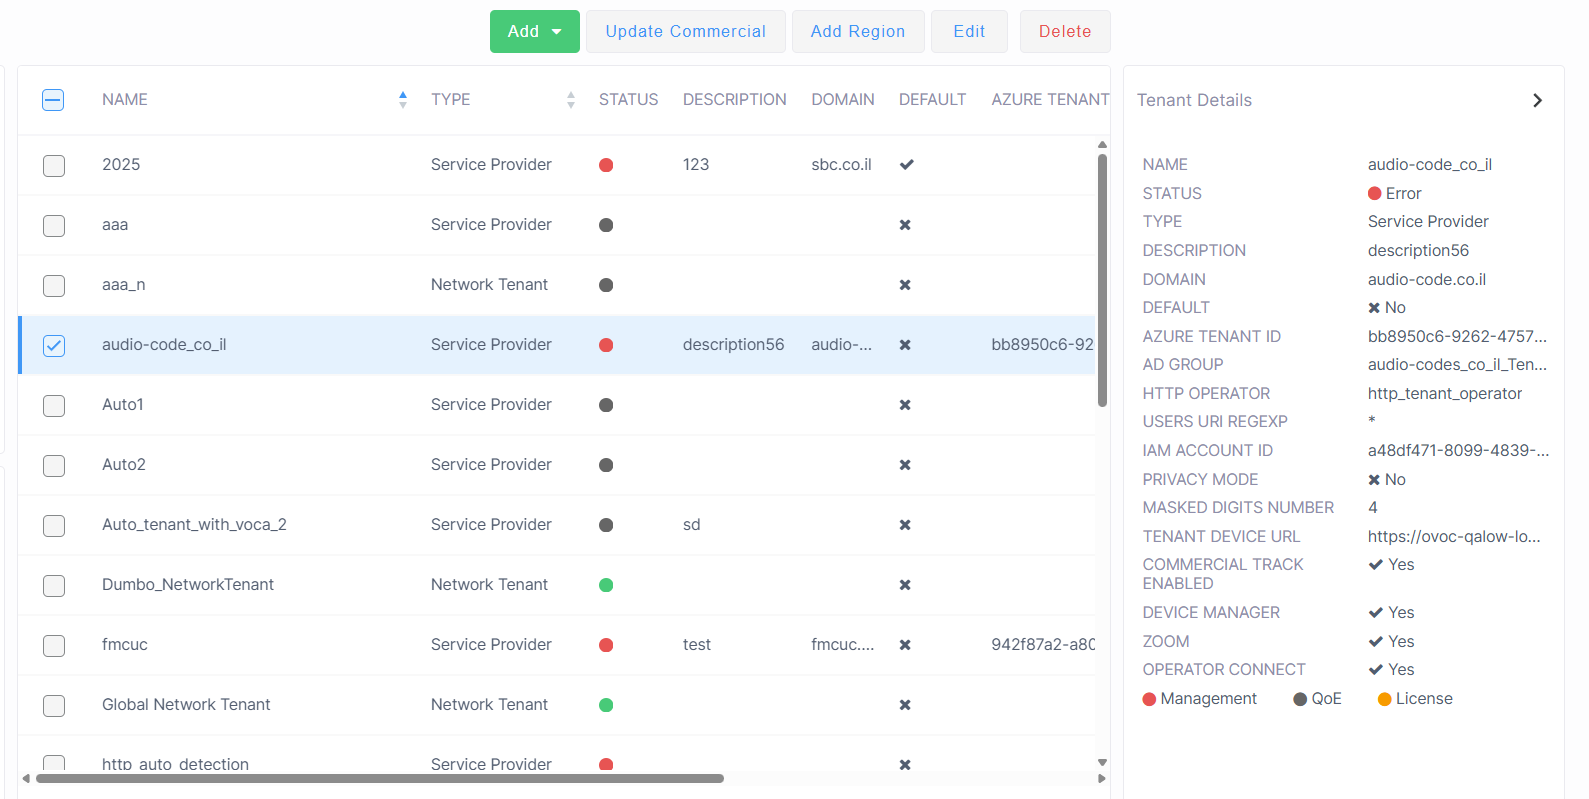The height and width of the screenshot is (799, 1589).
Task: Click the Update Commercial button
Action: point(685,32)
